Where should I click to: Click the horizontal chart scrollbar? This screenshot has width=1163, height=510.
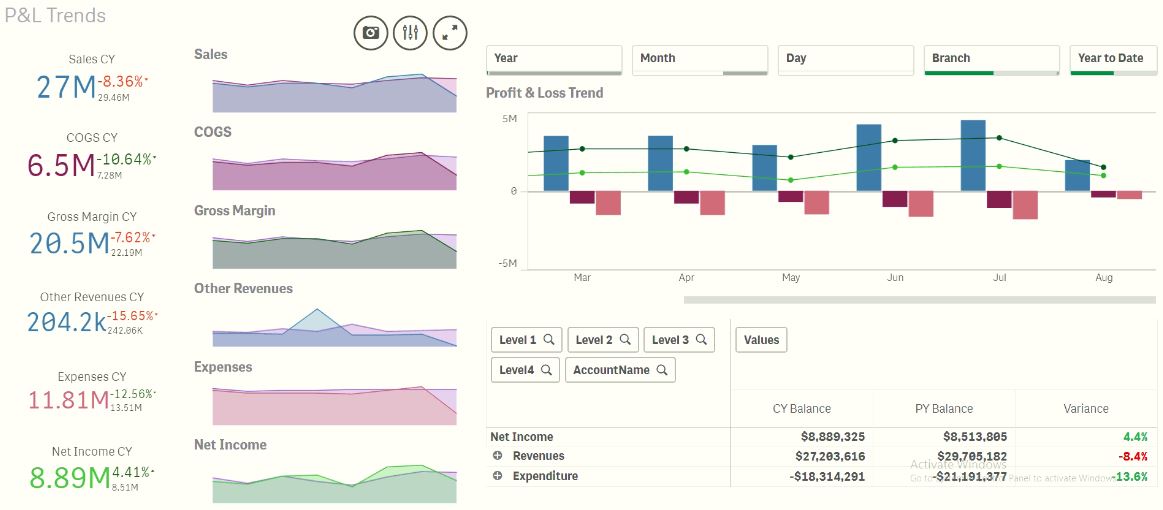pyautogui.click(x=920, y=299)
